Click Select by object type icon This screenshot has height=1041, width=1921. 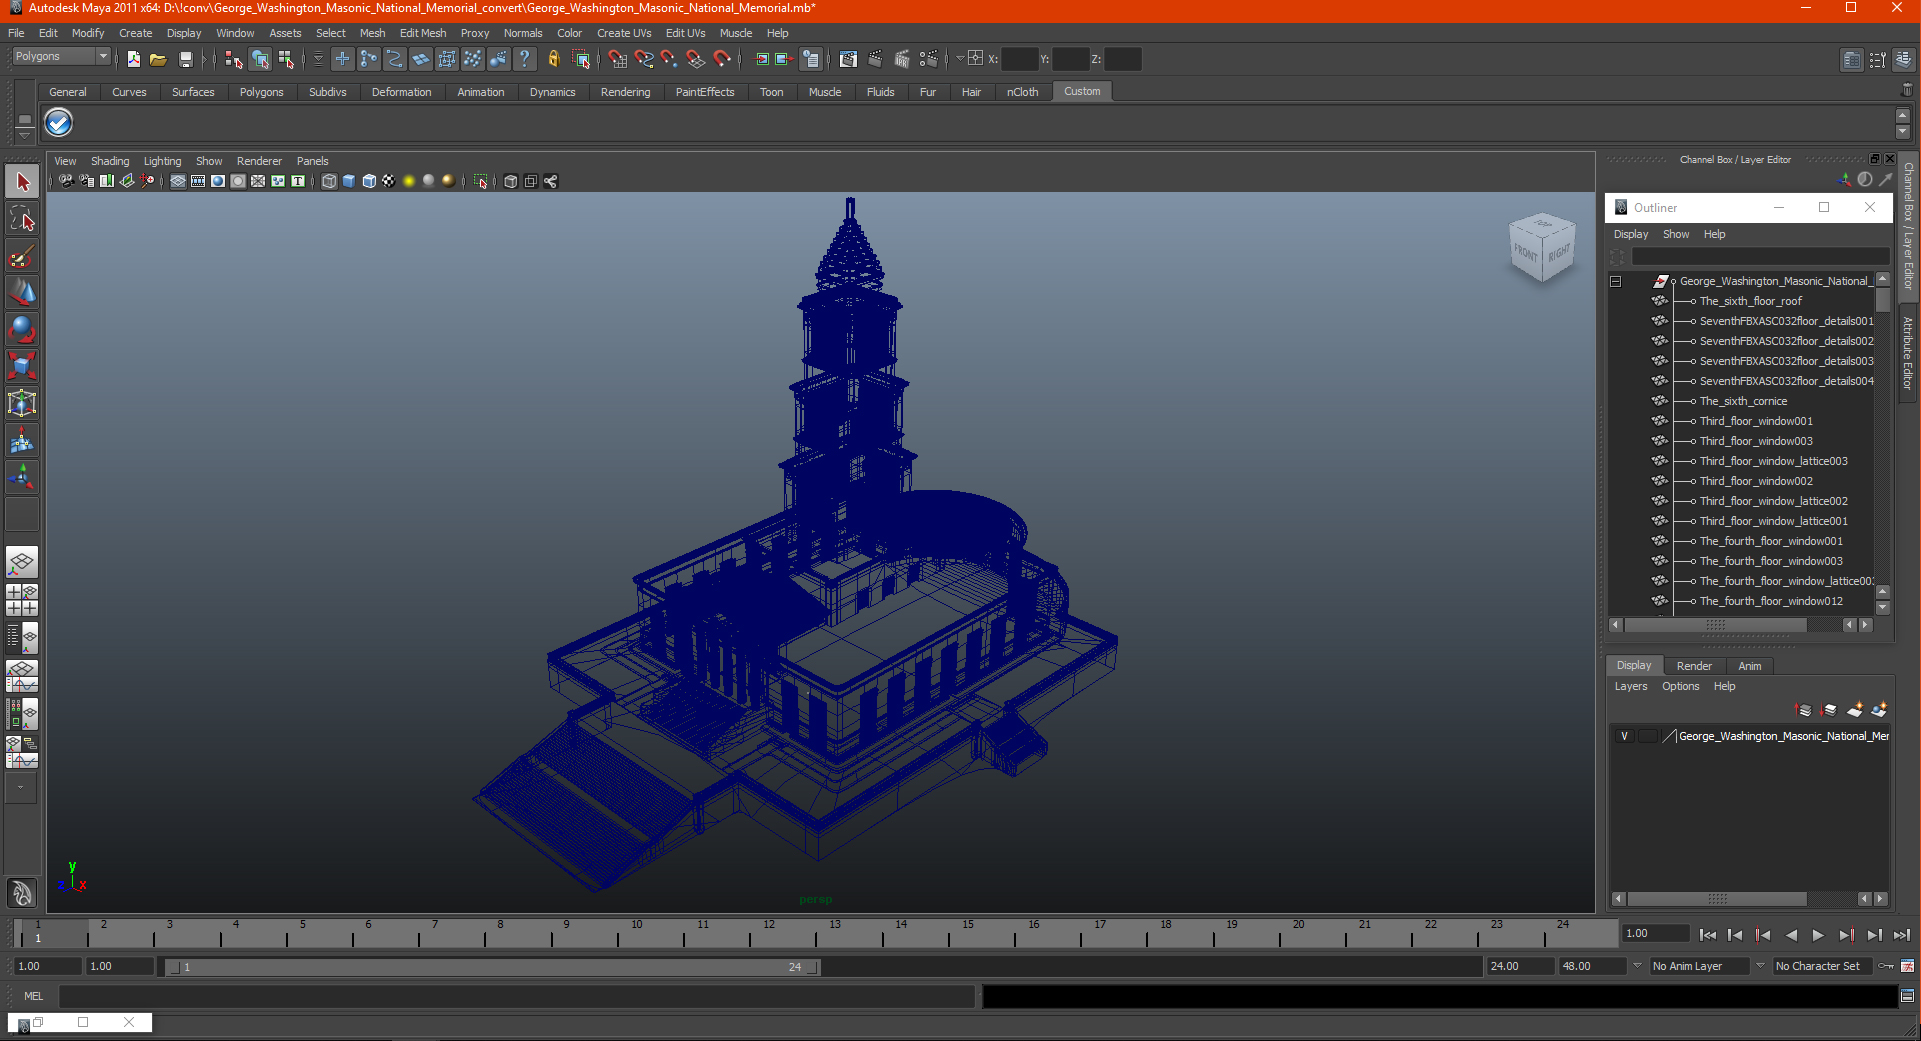tap(260, 59)
